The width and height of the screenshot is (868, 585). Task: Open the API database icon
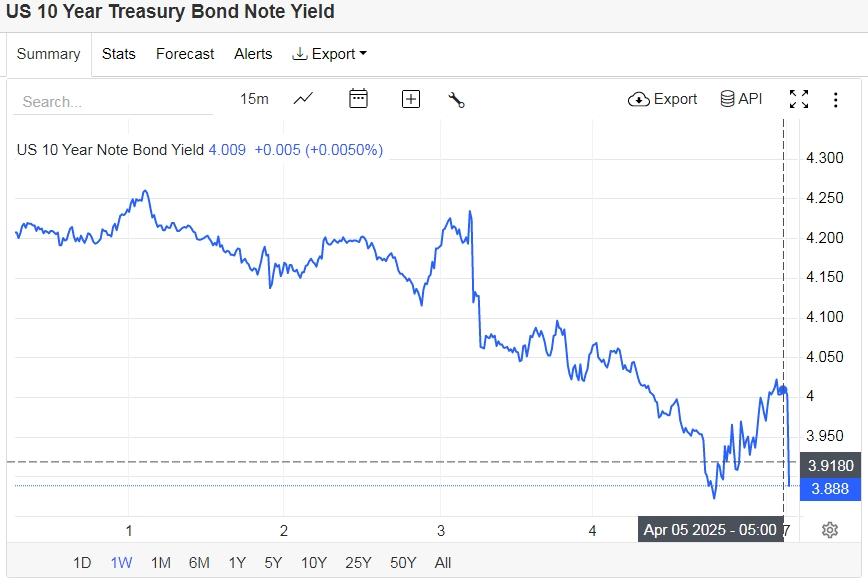coord(741,98)
